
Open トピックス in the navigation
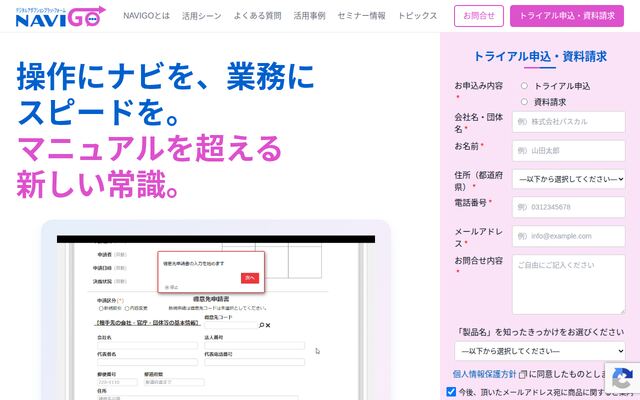tap(418, 16)
